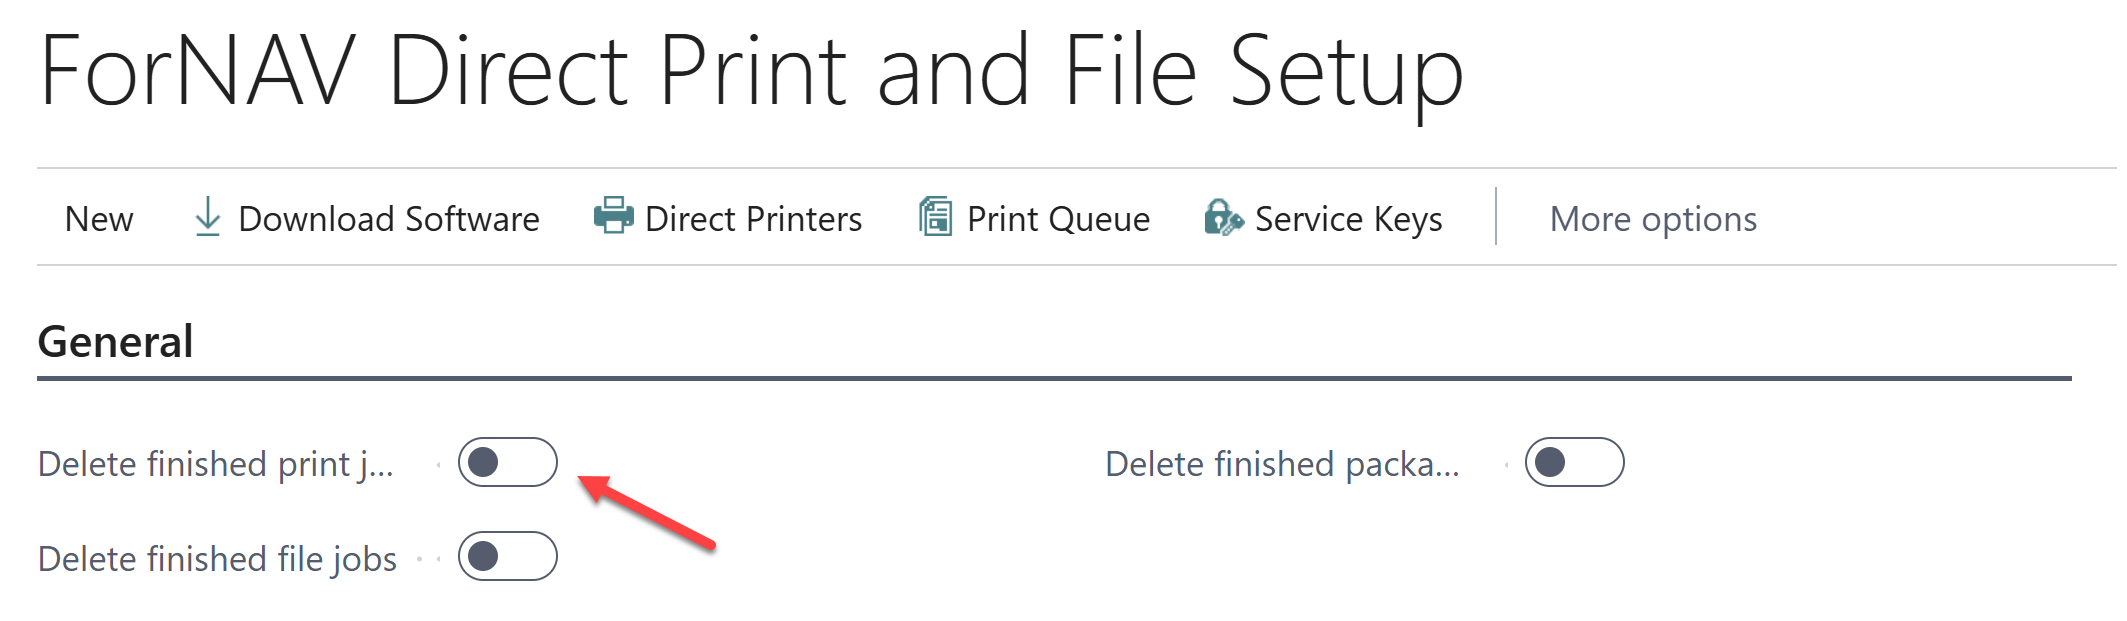Image resolution: width=2127 pixels, height=621 pixels.
Task: Enable the Delete finished file jobs switch
Action: (508, 556)
